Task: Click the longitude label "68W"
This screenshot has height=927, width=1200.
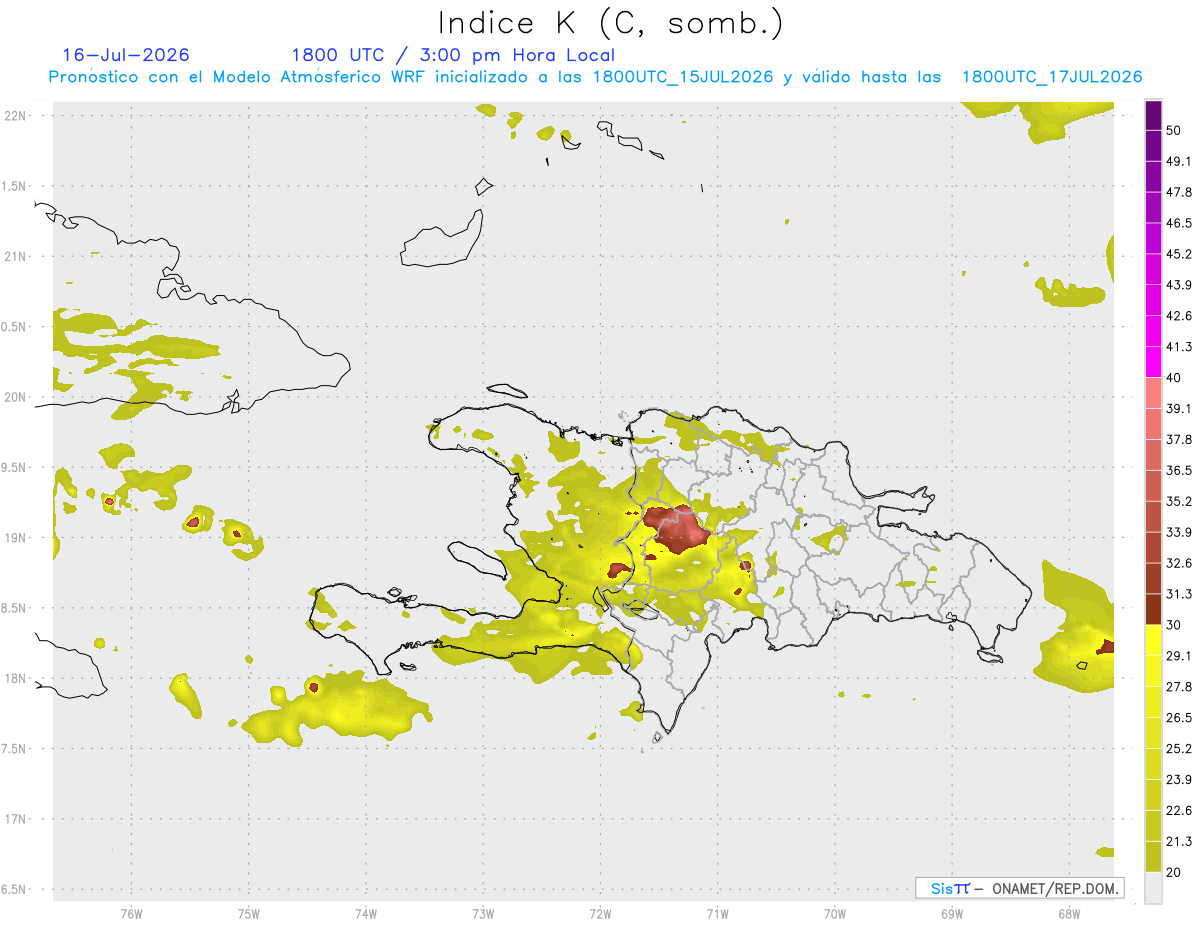Action: click(1069, 913)
